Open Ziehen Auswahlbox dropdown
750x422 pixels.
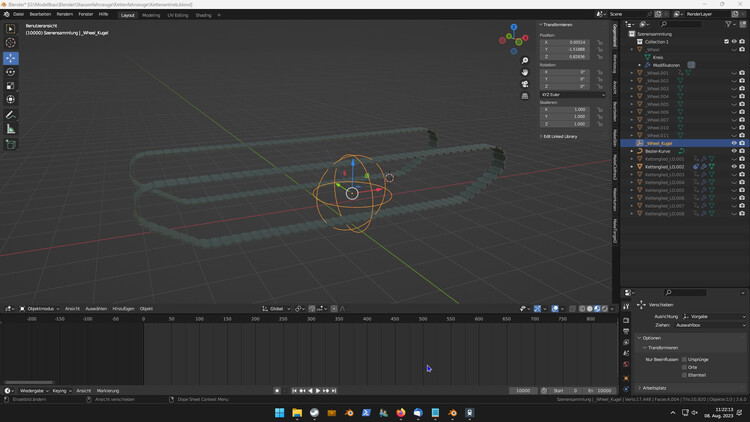pos(710,325)
